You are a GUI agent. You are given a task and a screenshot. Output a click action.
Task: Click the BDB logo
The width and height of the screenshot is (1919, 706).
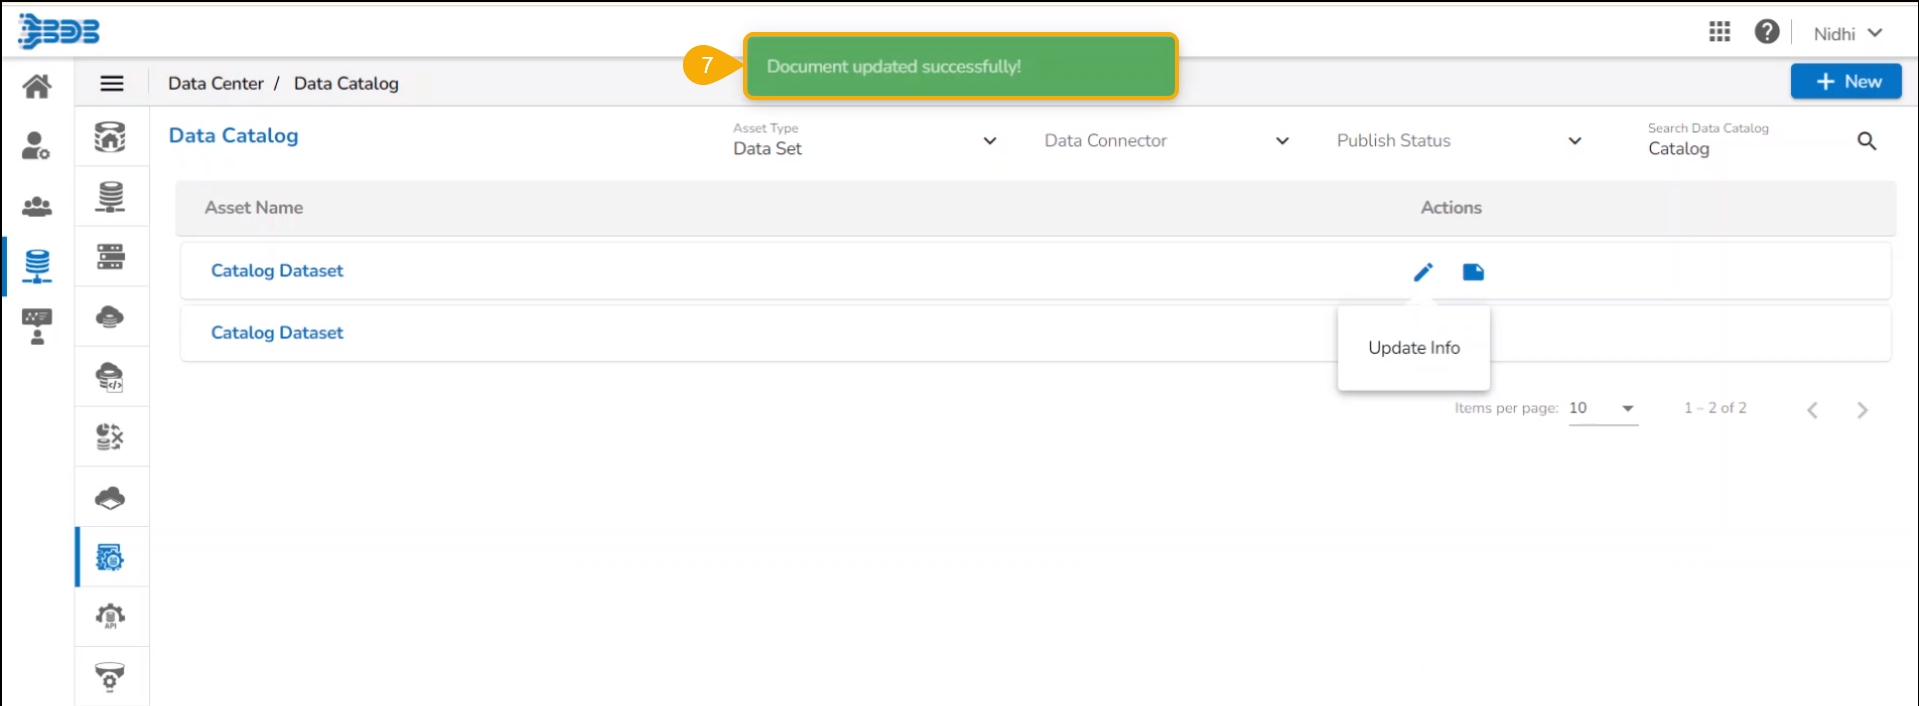(59, 31)
